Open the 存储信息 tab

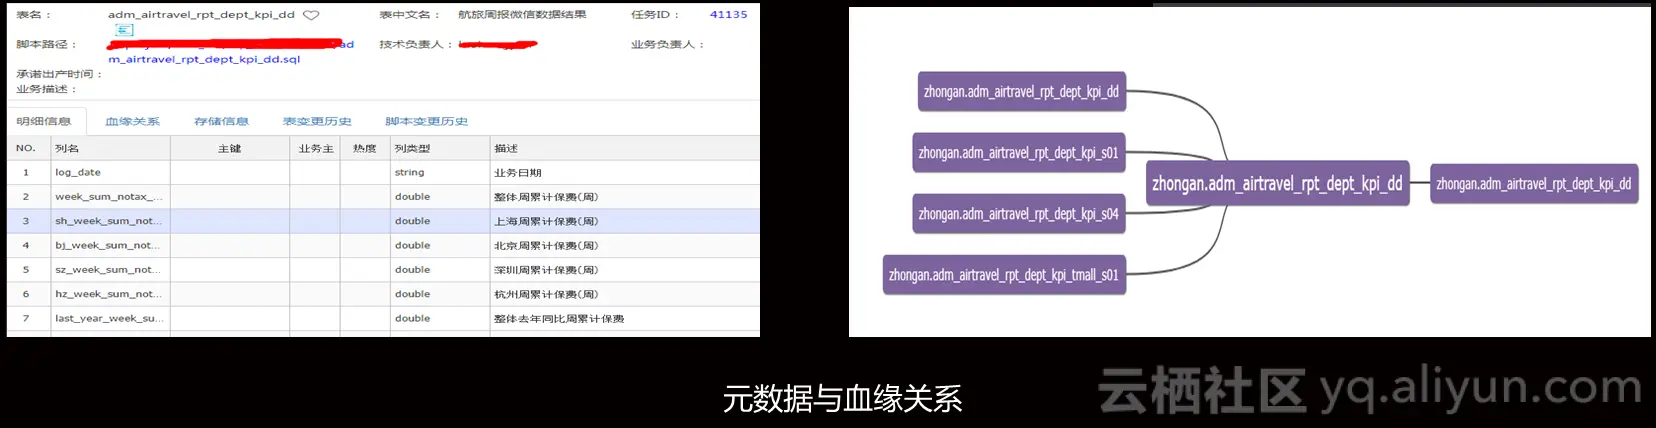click(221, 121)
